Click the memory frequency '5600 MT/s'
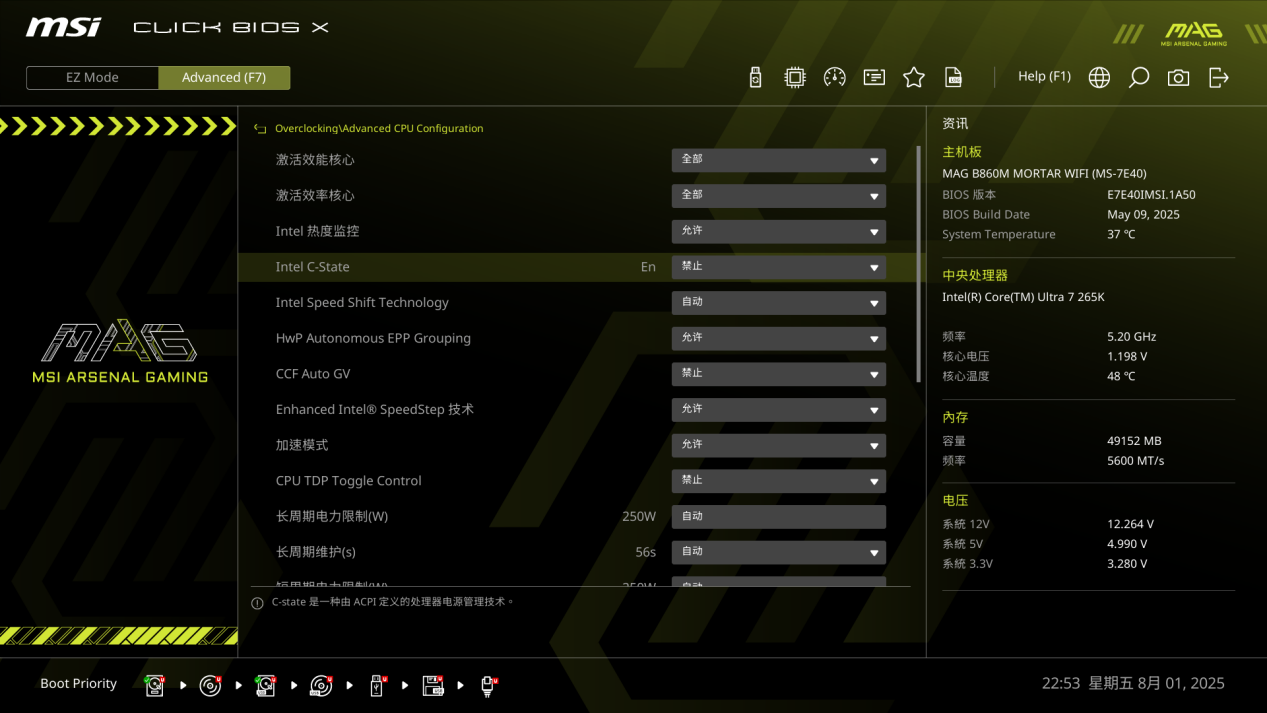This screenshot has height=713, width=1267. (x=1136, y=461)
